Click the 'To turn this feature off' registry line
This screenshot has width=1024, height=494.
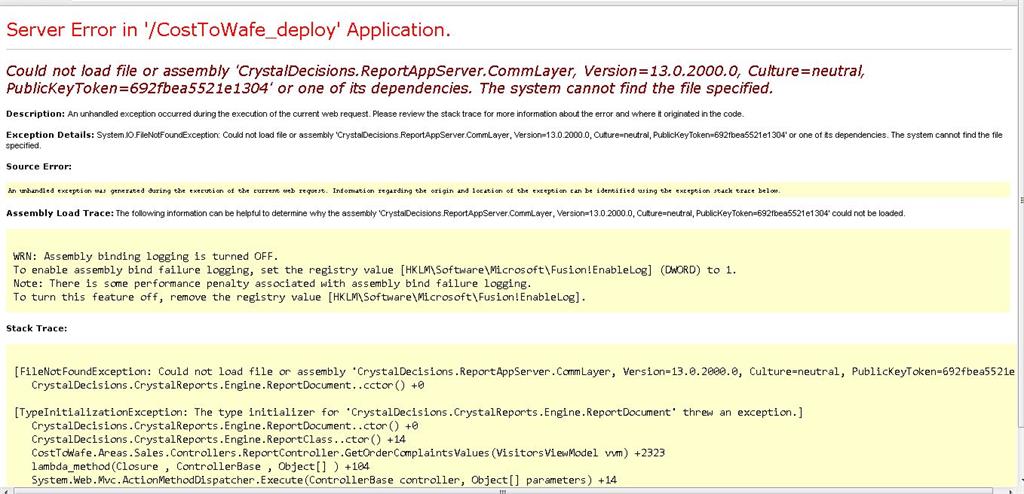[x=300, y=297]
